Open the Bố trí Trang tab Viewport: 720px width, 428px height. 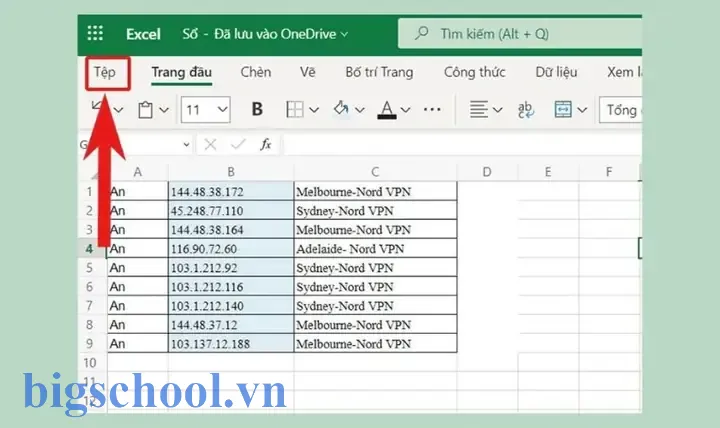click(379, 72)
